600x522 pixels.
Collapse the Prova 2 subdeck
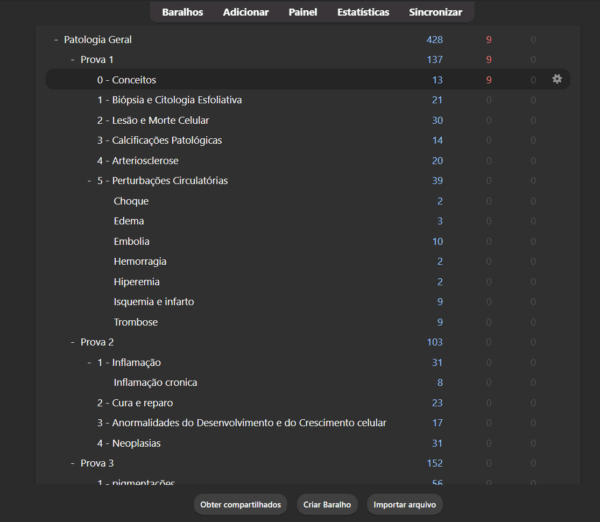[72, 342]
